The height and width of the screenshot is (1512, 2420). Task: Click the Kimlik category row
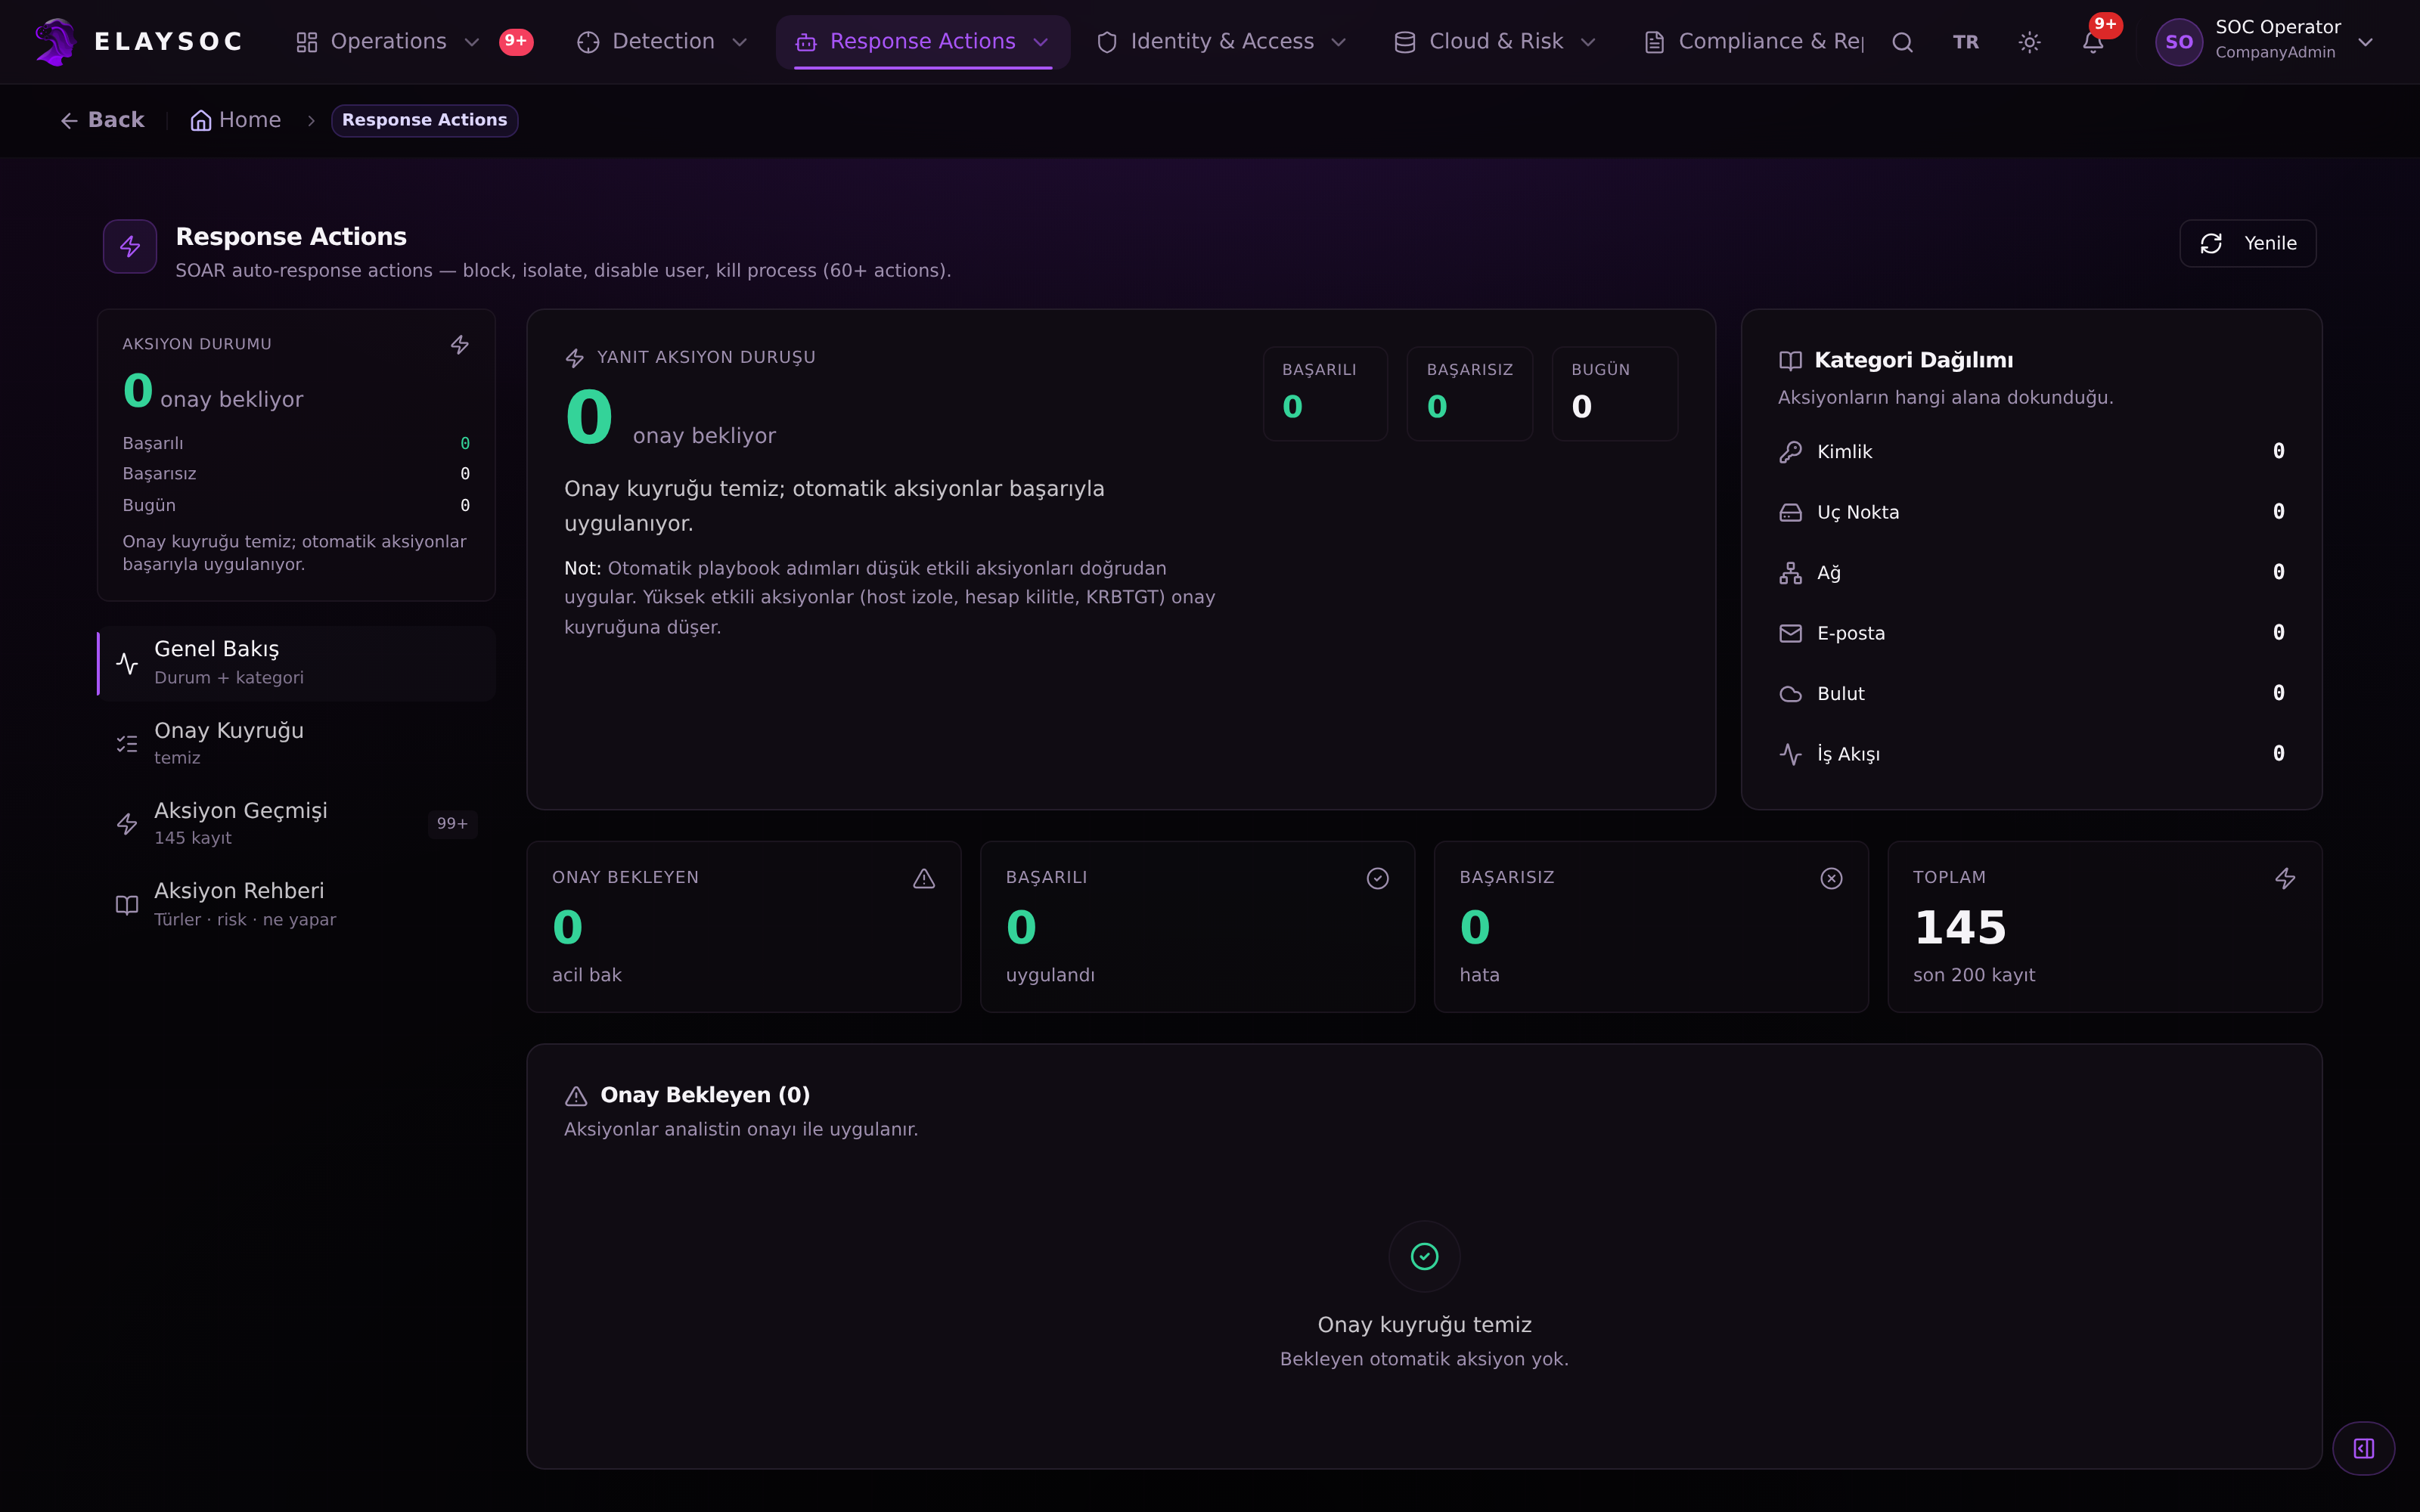pos(2031,452)
